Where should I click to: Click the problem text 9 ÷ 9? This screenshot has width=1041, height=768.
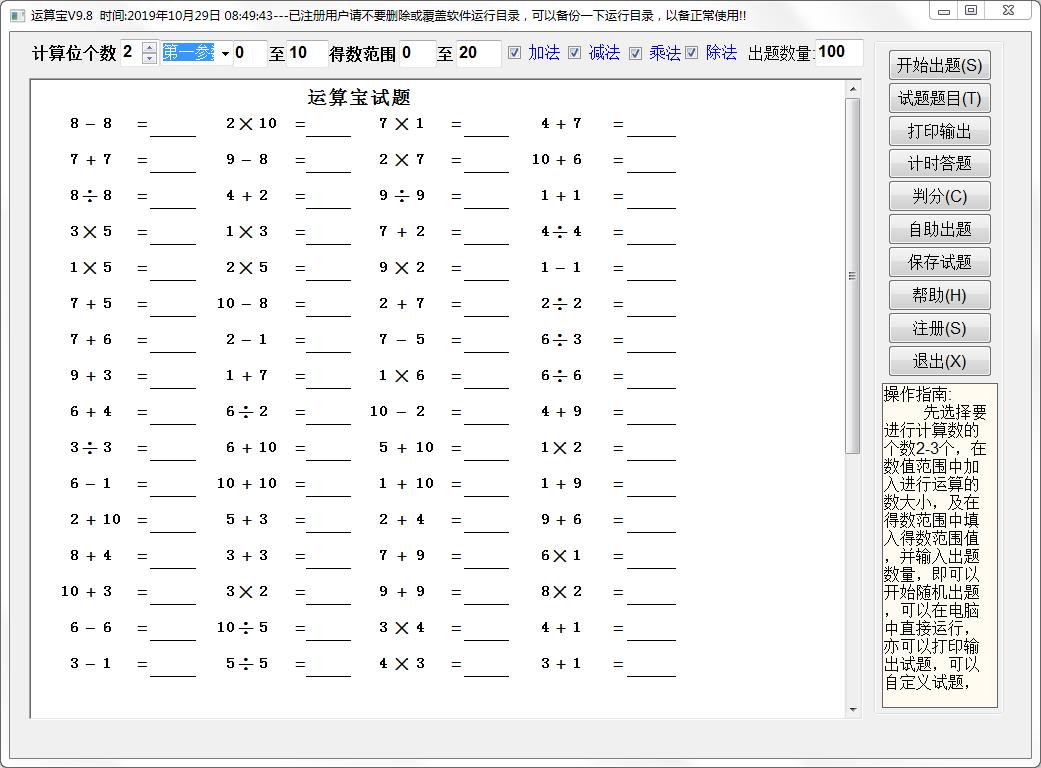[402, 196]
